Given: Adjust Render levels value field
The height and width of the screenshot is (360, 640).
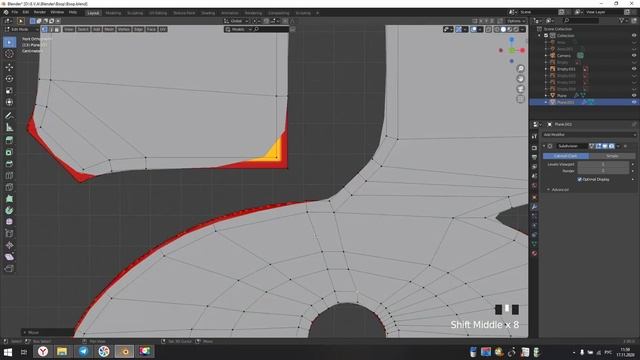Looking at the screenshot, I should coord(603,171).
